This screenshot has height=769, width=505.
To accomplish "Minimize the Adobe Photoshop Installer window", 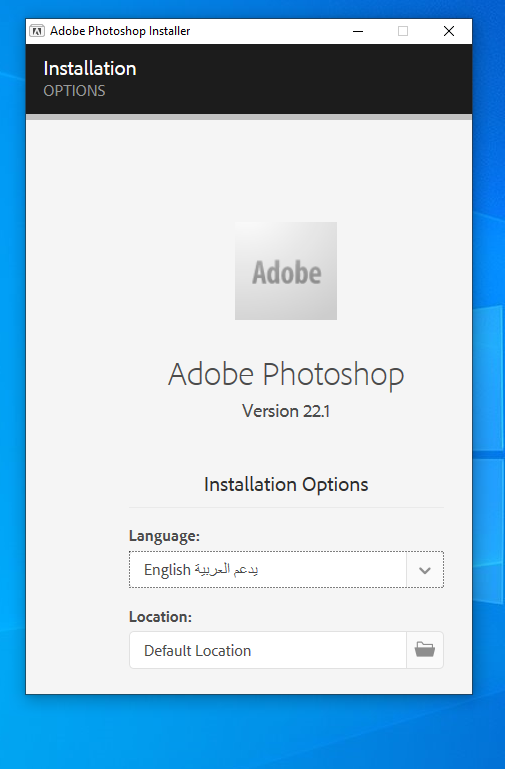I will click(358, 31).
